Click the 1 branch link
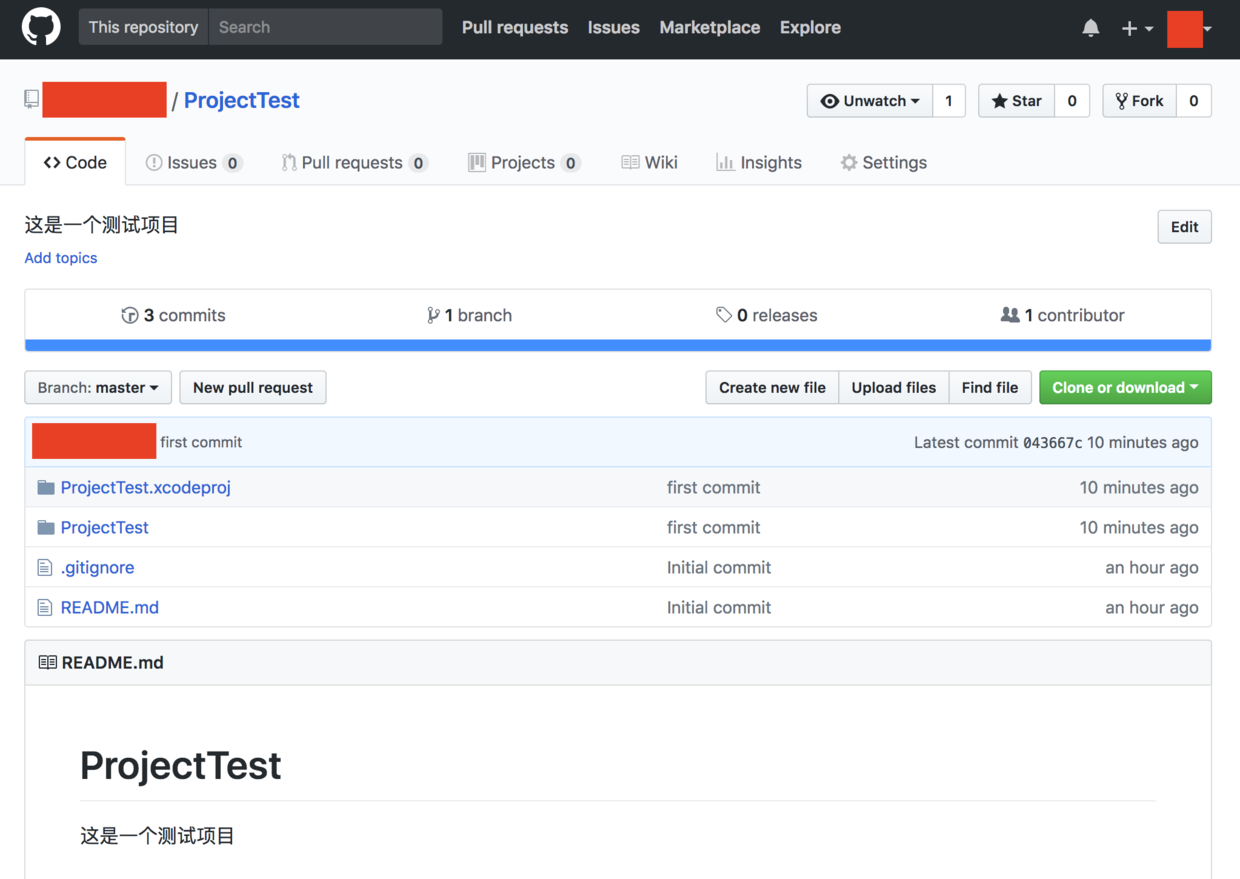Viewport: 1240px width, 879px height. click(x=469, y=315)
